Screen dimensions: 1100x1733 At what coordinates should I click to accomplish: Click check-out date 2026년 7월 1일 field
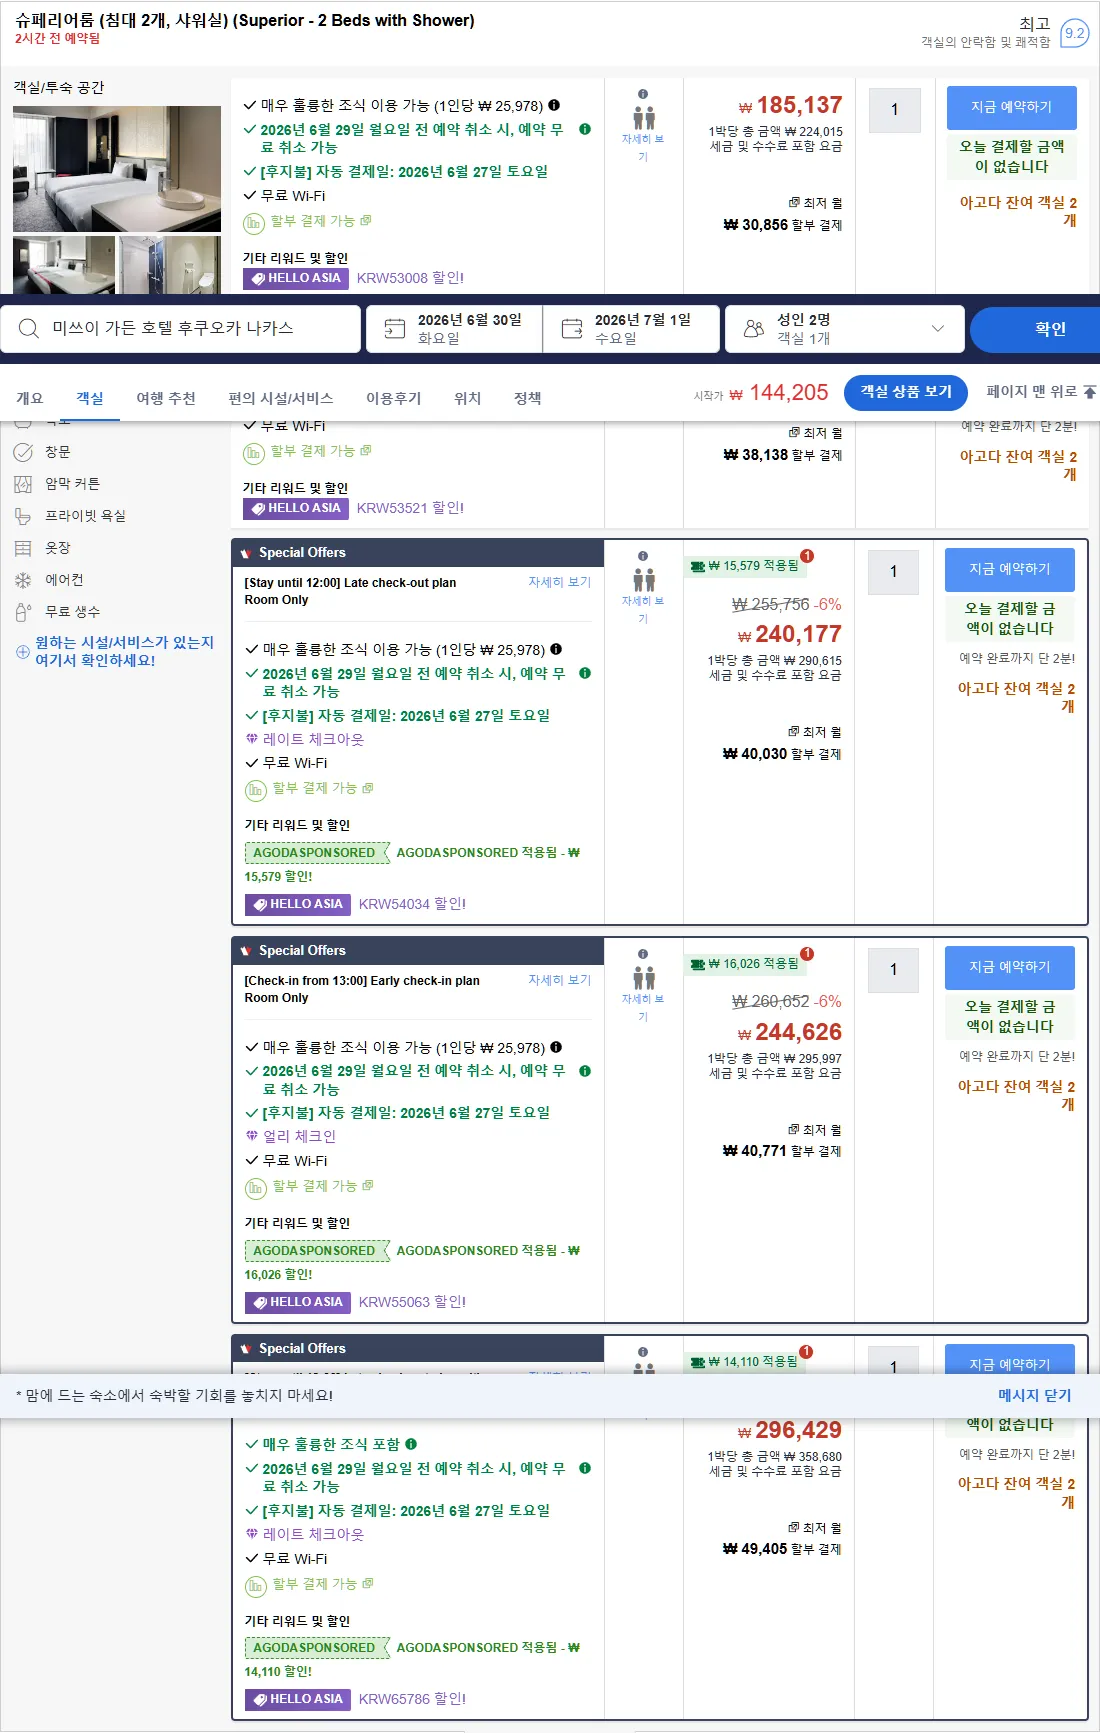coord(631,329)
